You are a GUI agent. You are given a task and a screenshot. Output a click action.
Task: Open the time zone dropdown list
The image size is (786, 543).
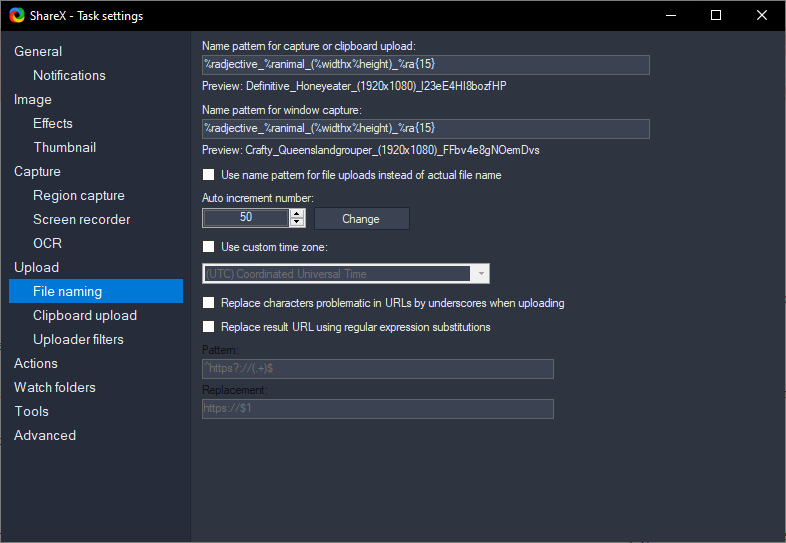[482, 274]
